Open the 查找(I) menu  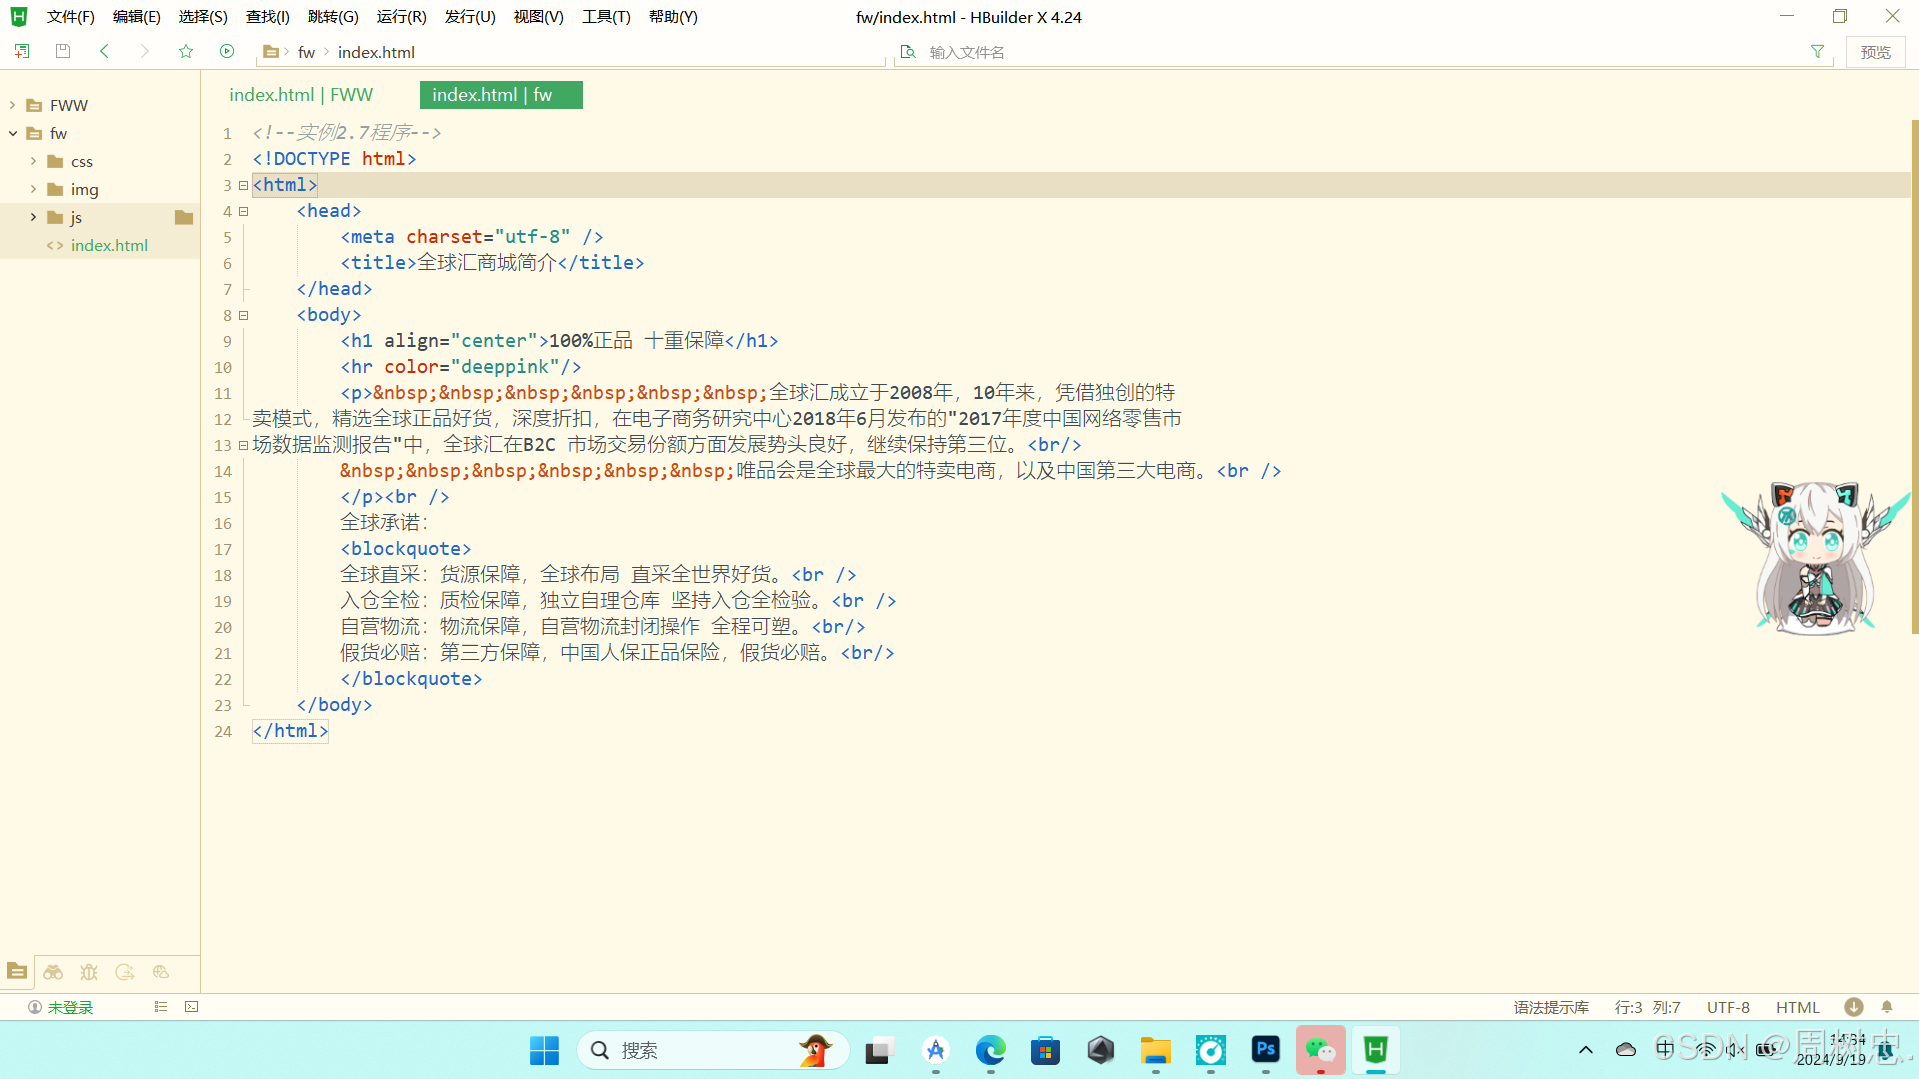(x=267, y=17)
